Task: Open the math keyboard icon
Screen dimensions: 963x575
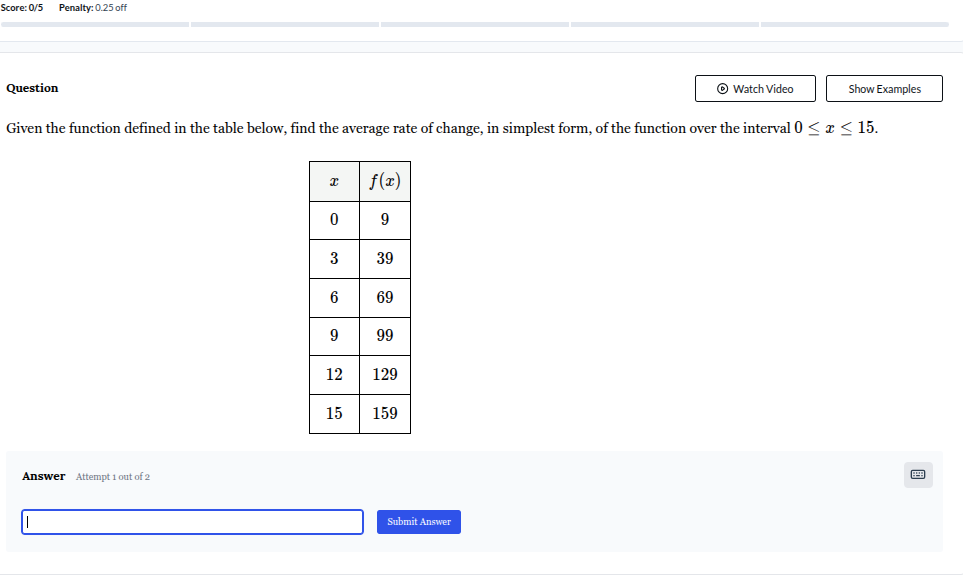Action: pyautogui.click(x=918, y=474)
